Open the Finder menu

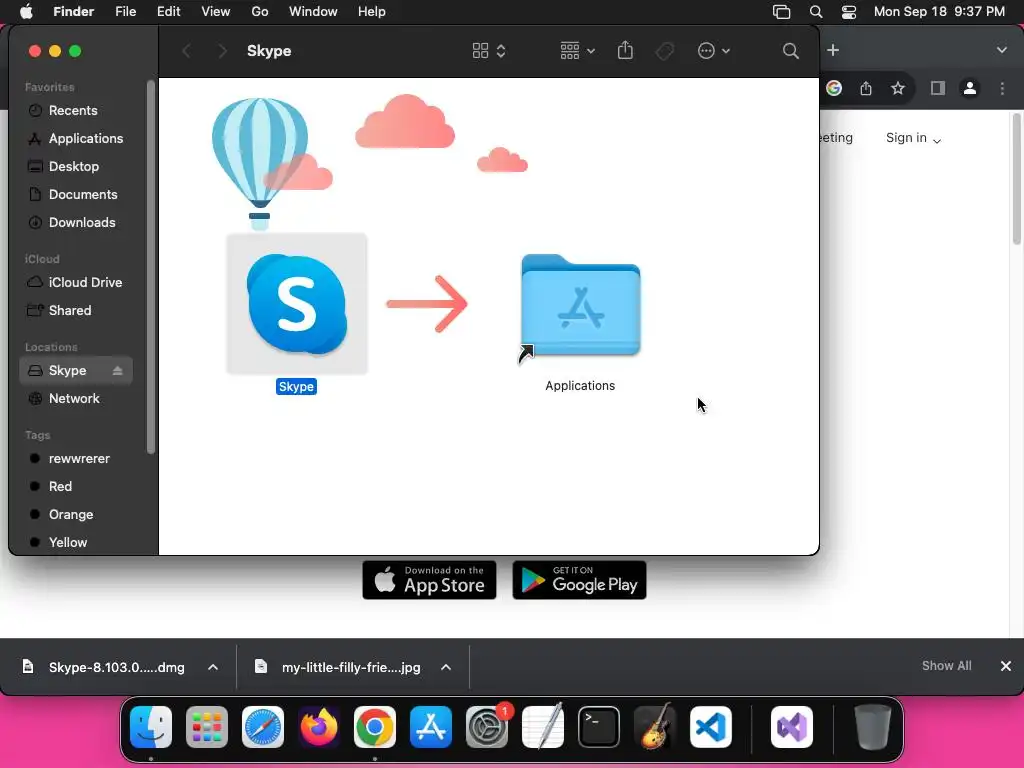click(x=73, y=12)
